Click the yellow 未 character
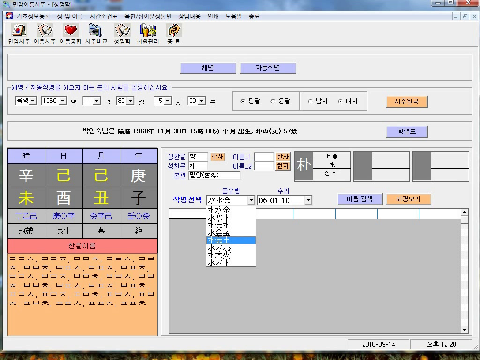Viewport: 480px width, 360px height. click(x=26, y=198)
